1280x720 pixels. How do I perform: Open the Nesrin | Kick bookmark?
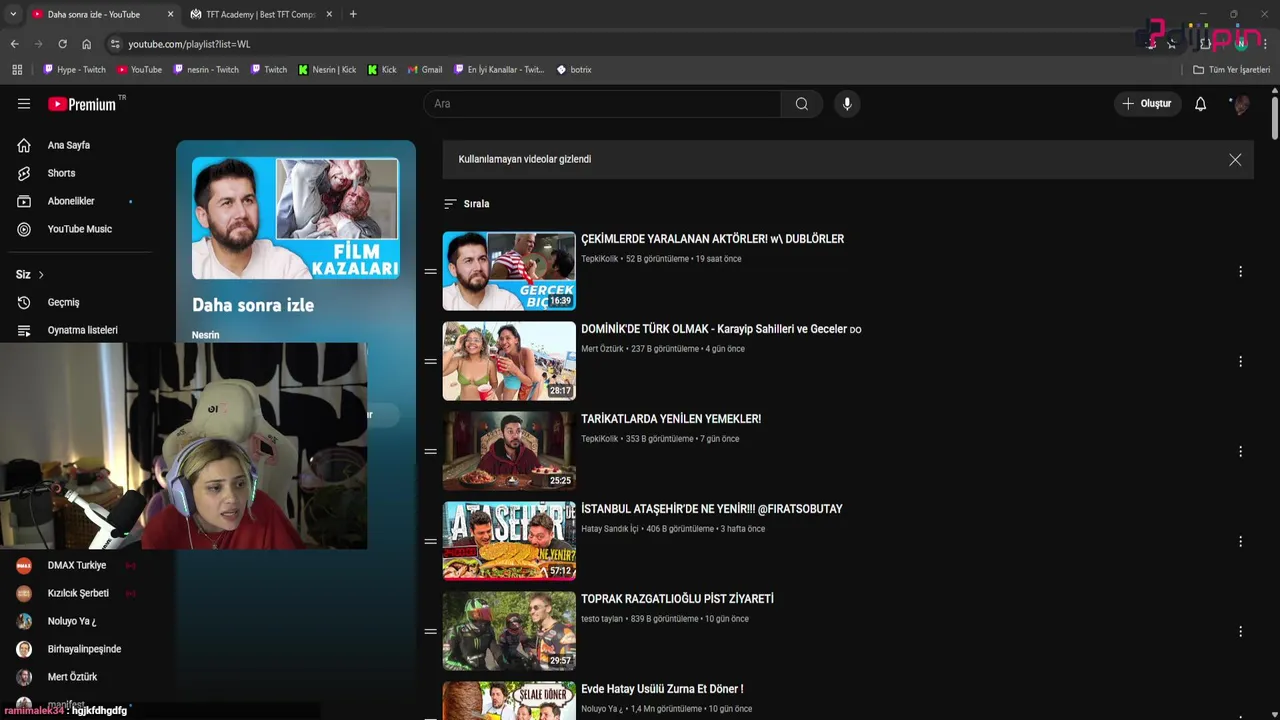[x=327, y=70]
